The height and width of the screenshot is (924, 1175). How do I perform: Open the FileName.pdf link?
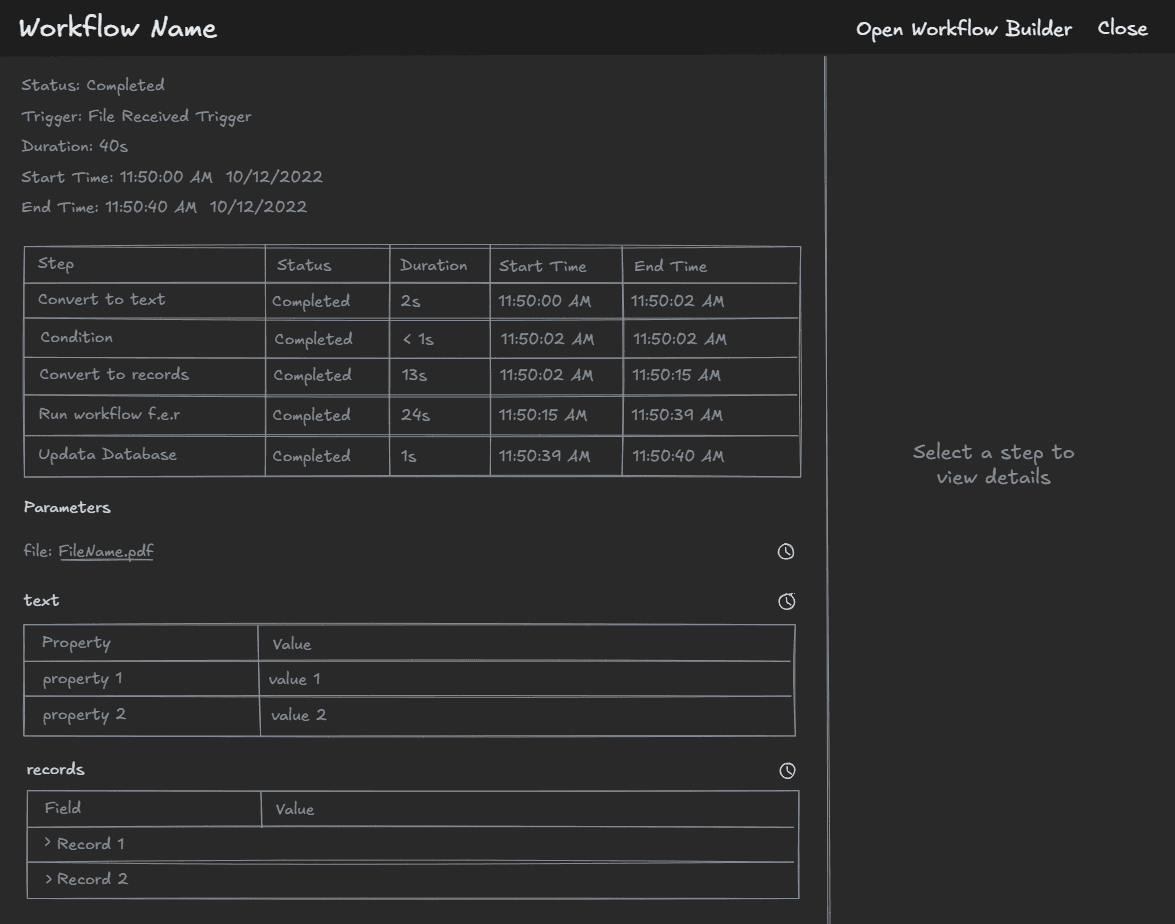point(106,551)
